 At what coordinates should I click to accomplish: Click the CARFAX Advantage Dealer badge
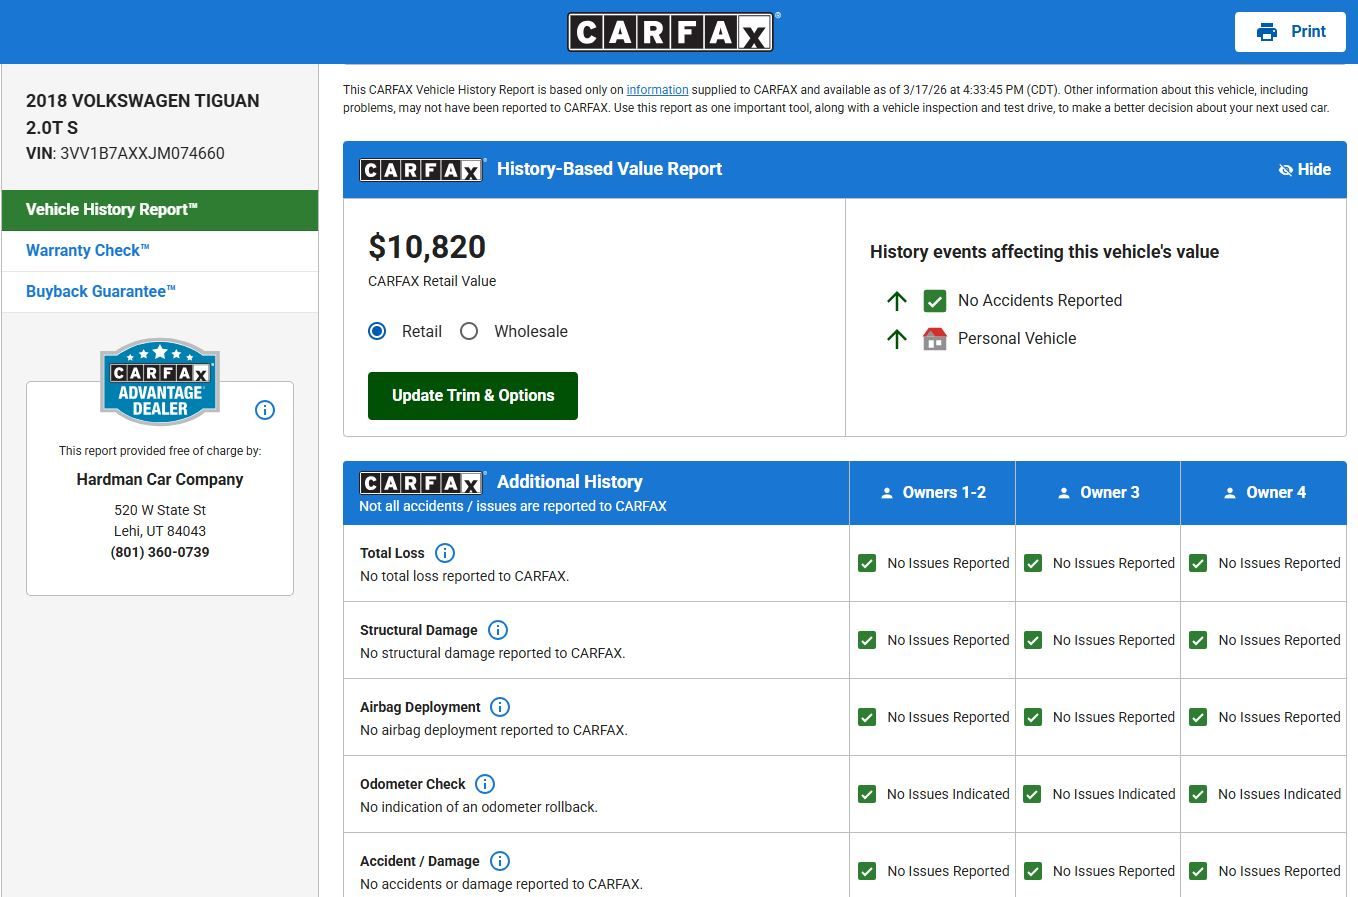coord(160,382)
